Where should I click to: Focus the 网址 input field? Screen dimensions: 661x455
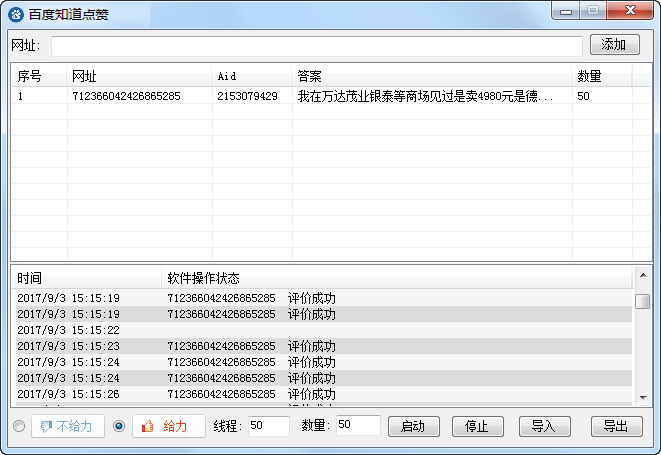click(317, 46)
